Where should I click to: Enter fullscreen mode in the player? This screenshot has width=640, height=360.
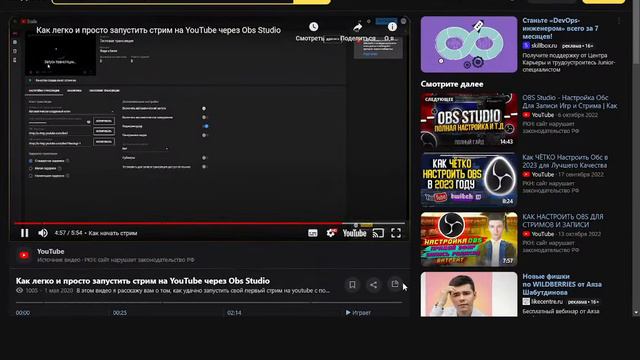click(x=396, y=233)
